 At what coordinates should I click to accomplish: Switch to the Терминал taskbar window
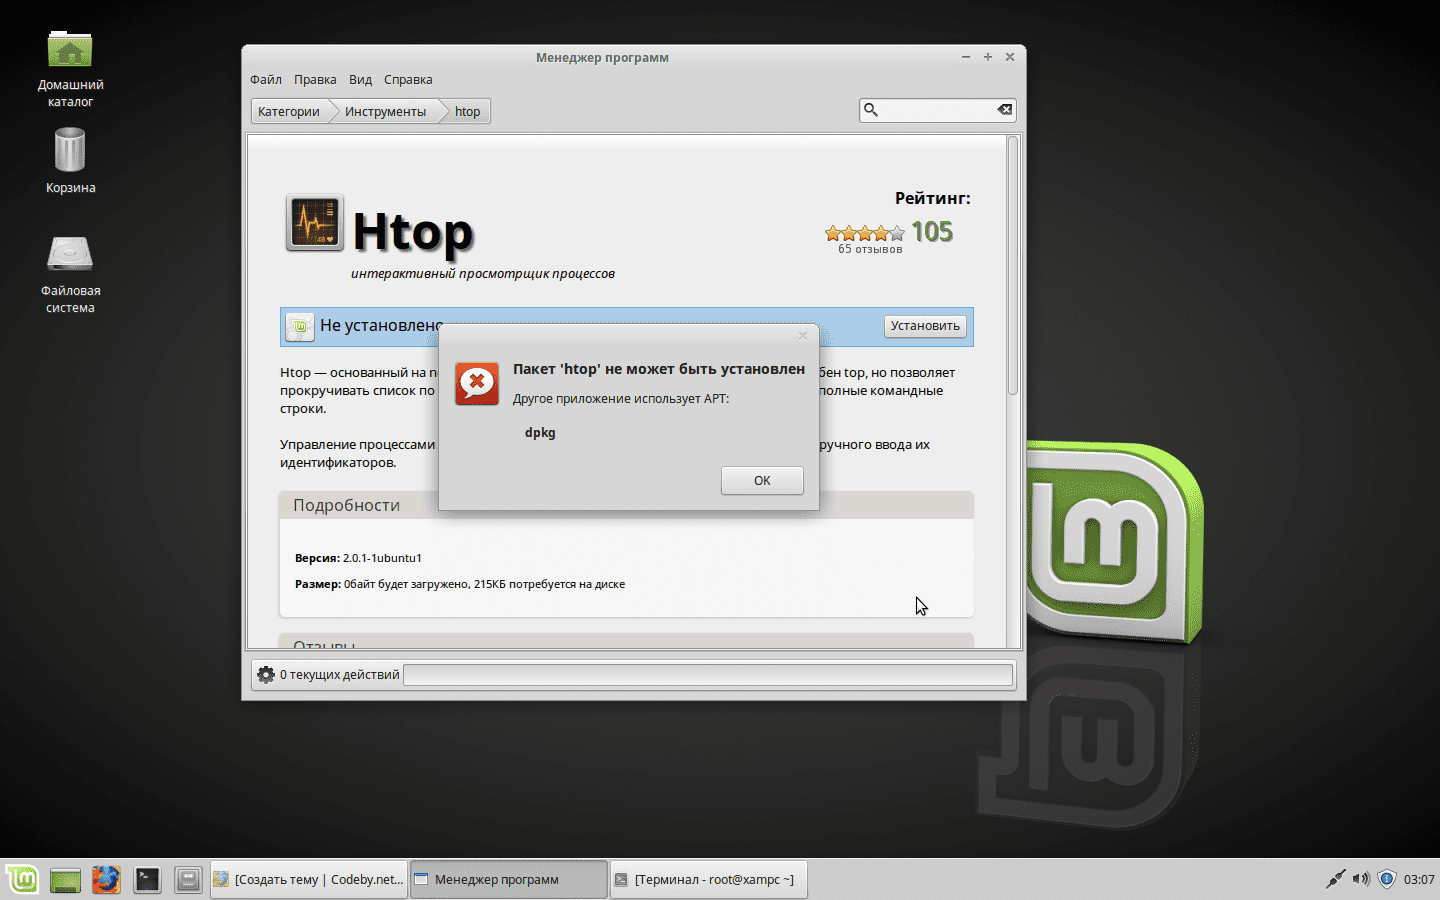click(x=708, y=880)
